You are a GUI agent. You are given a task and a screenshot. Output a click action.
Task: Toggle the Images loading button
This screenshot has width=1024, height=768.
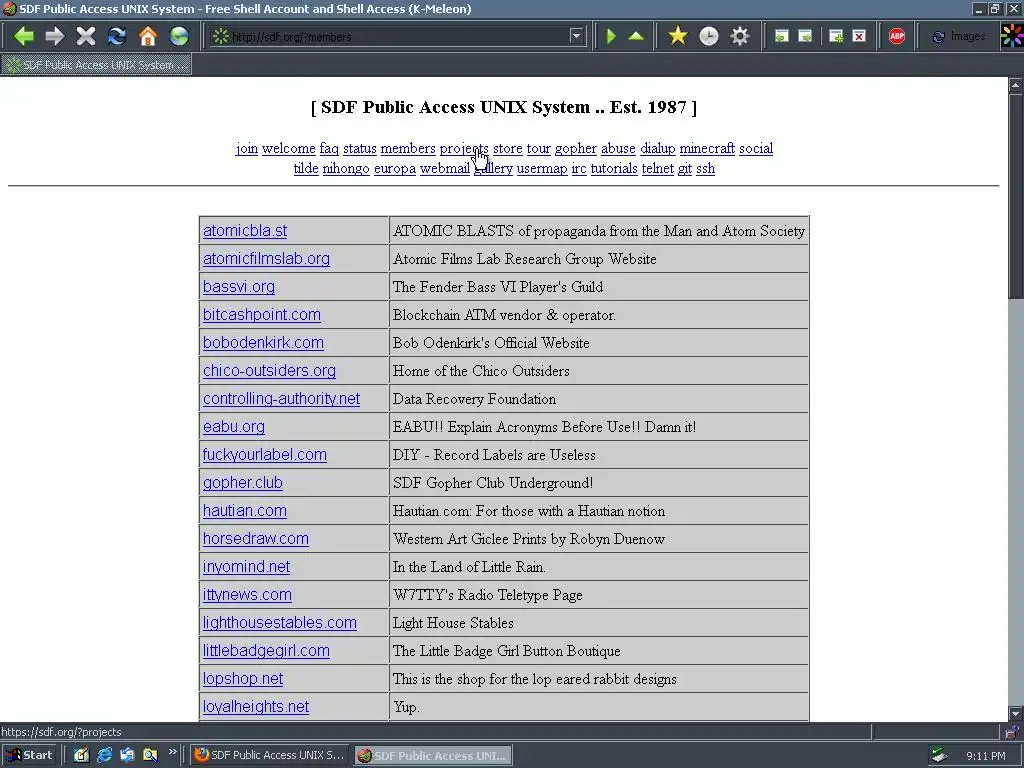pos(959,36)
